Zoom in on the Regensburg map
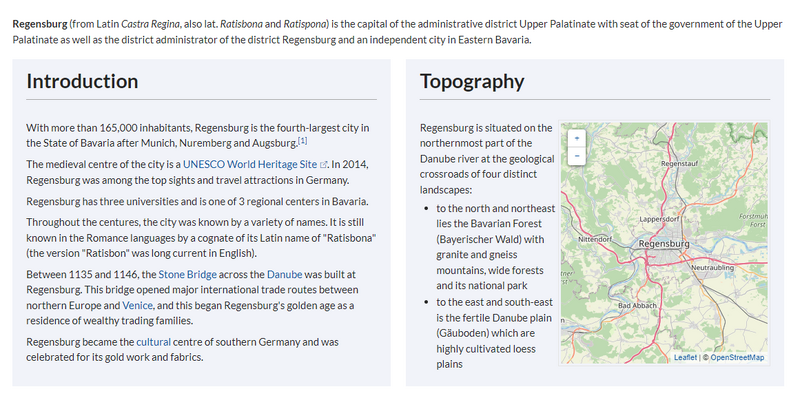This screenshot has height=400, width=800. point(576,139)
